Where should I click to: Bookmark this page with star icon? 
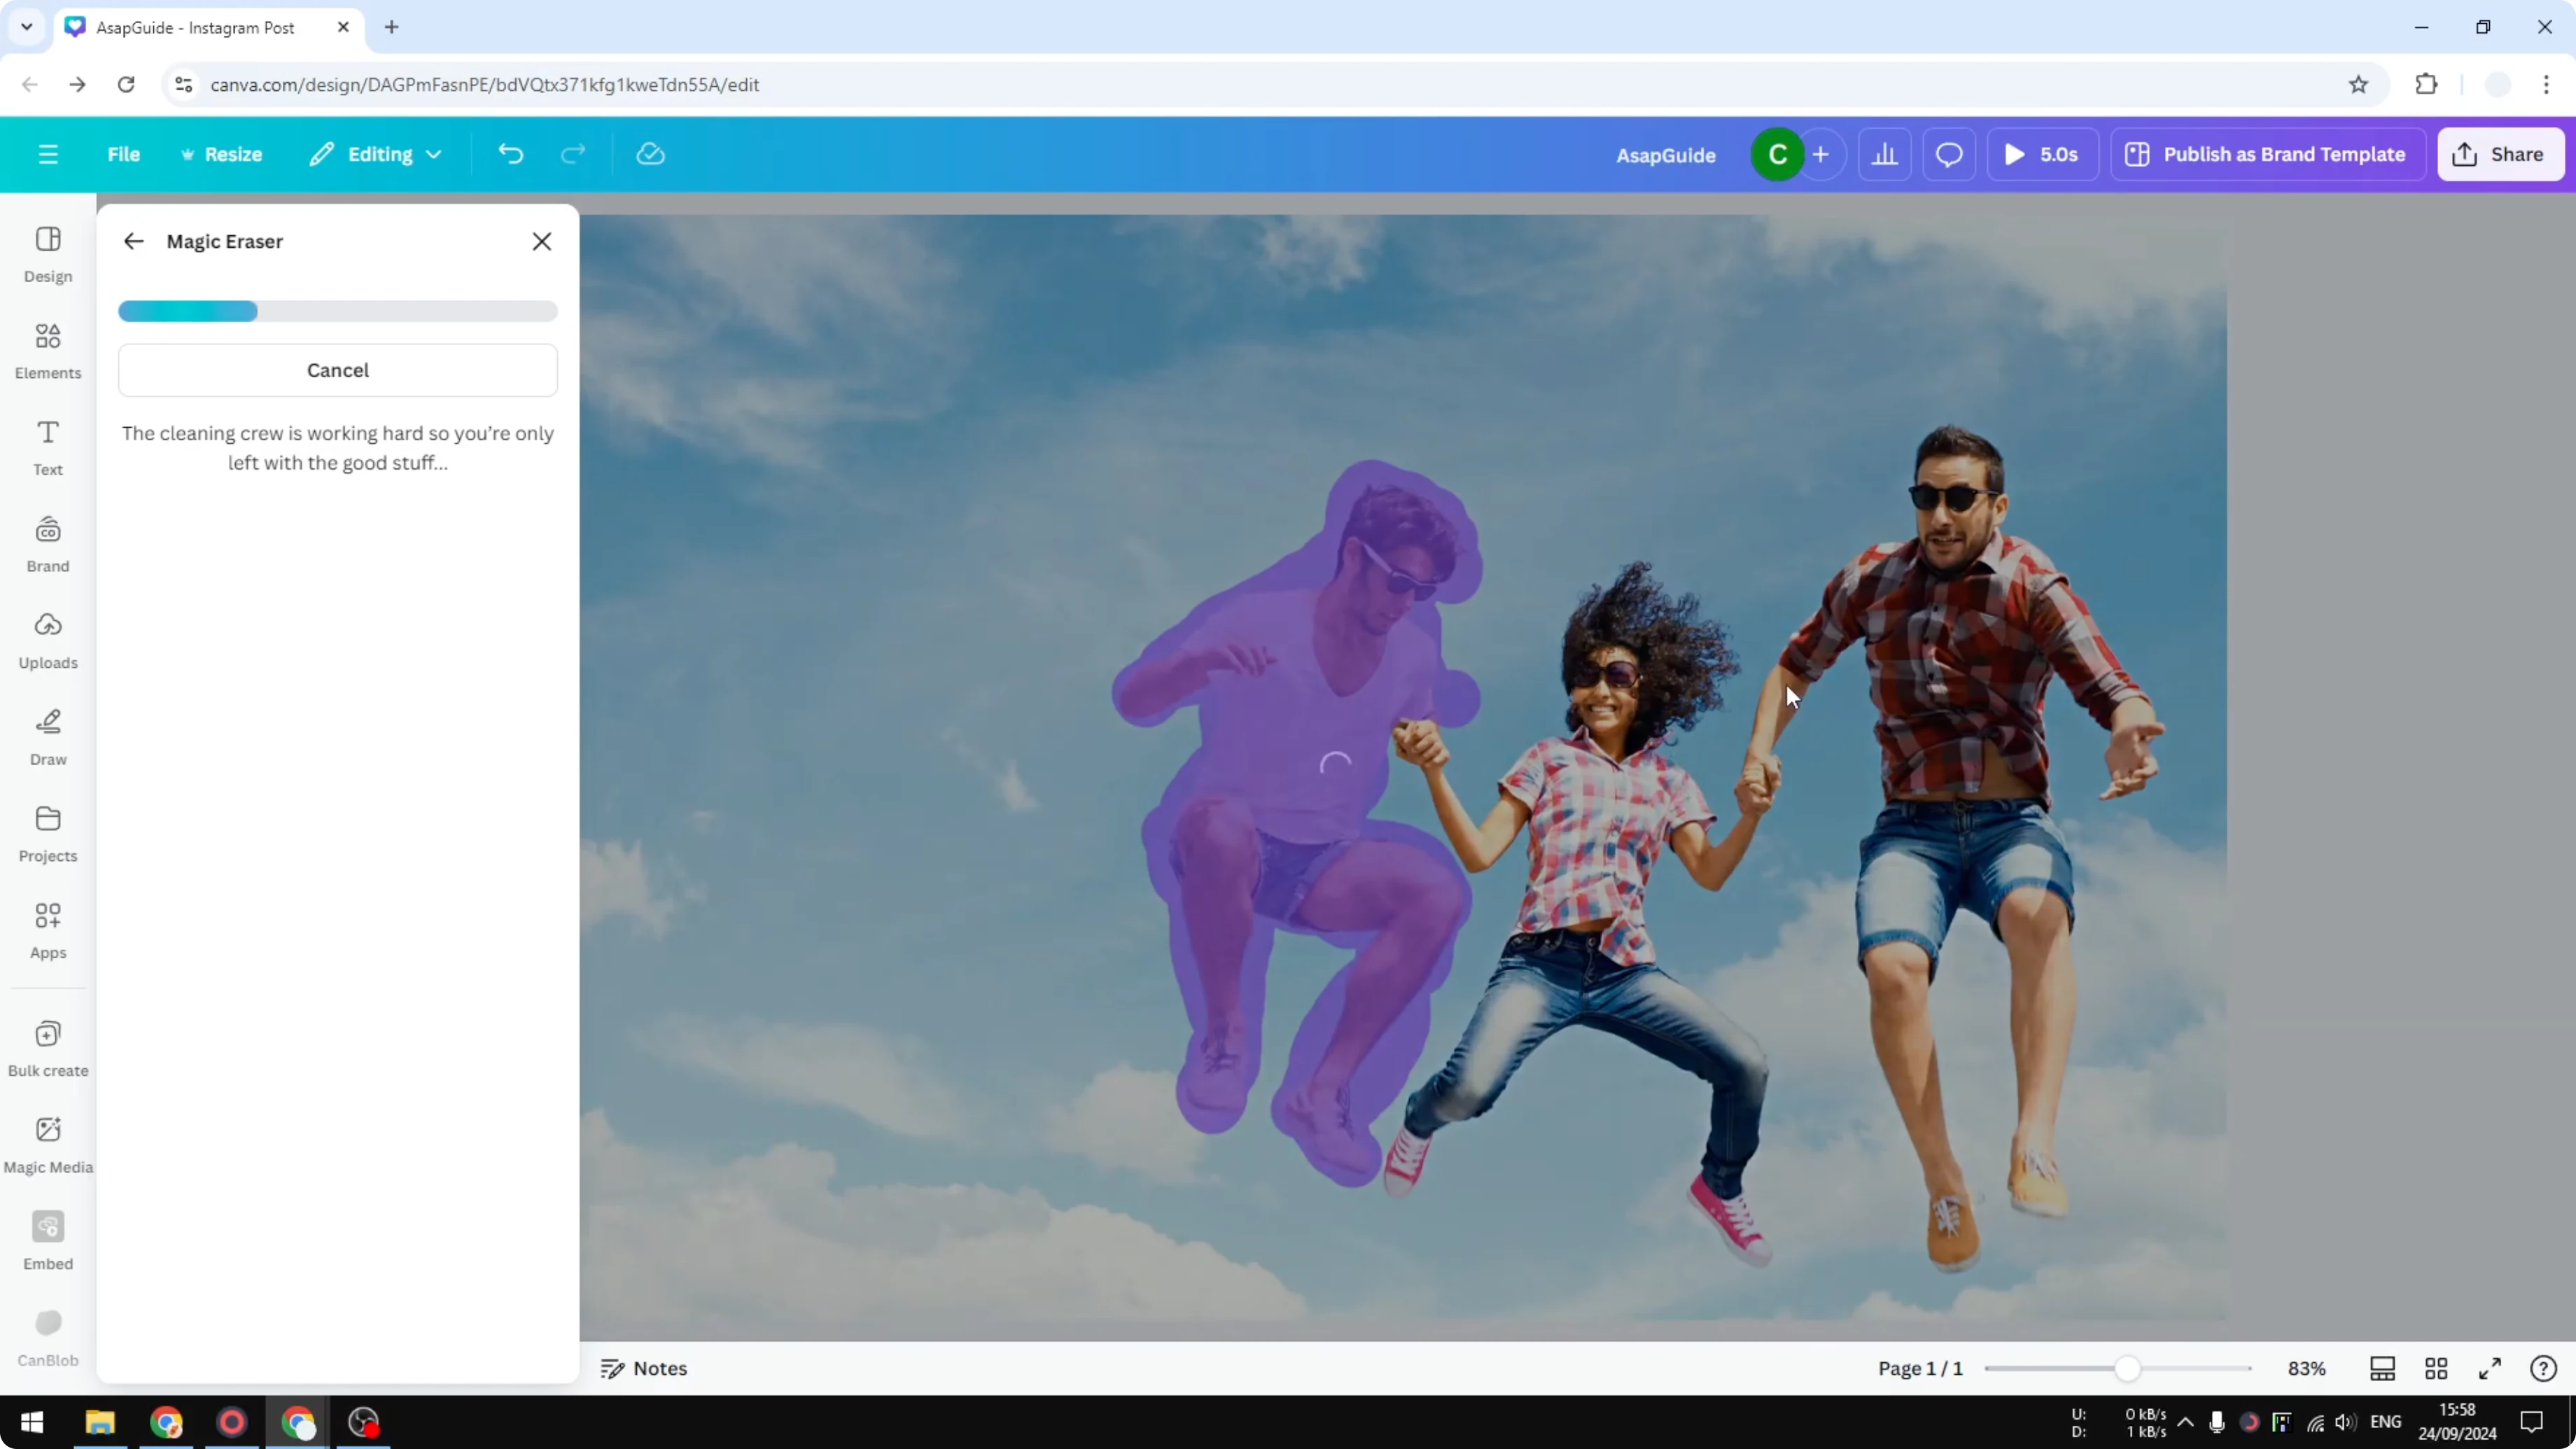pyautogui.click(x=2359, y=85)
